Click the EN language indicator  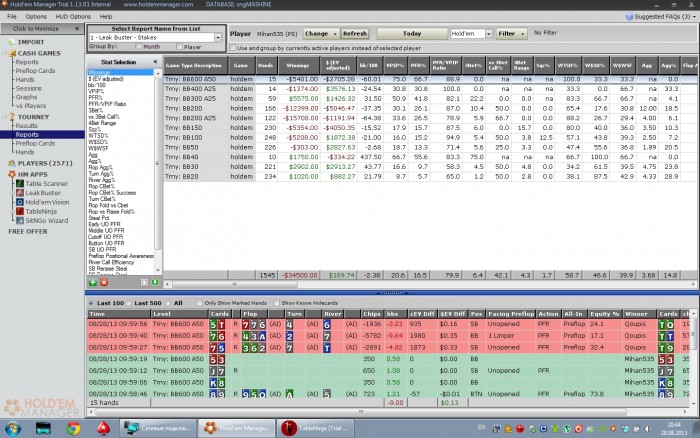point(481,427)
